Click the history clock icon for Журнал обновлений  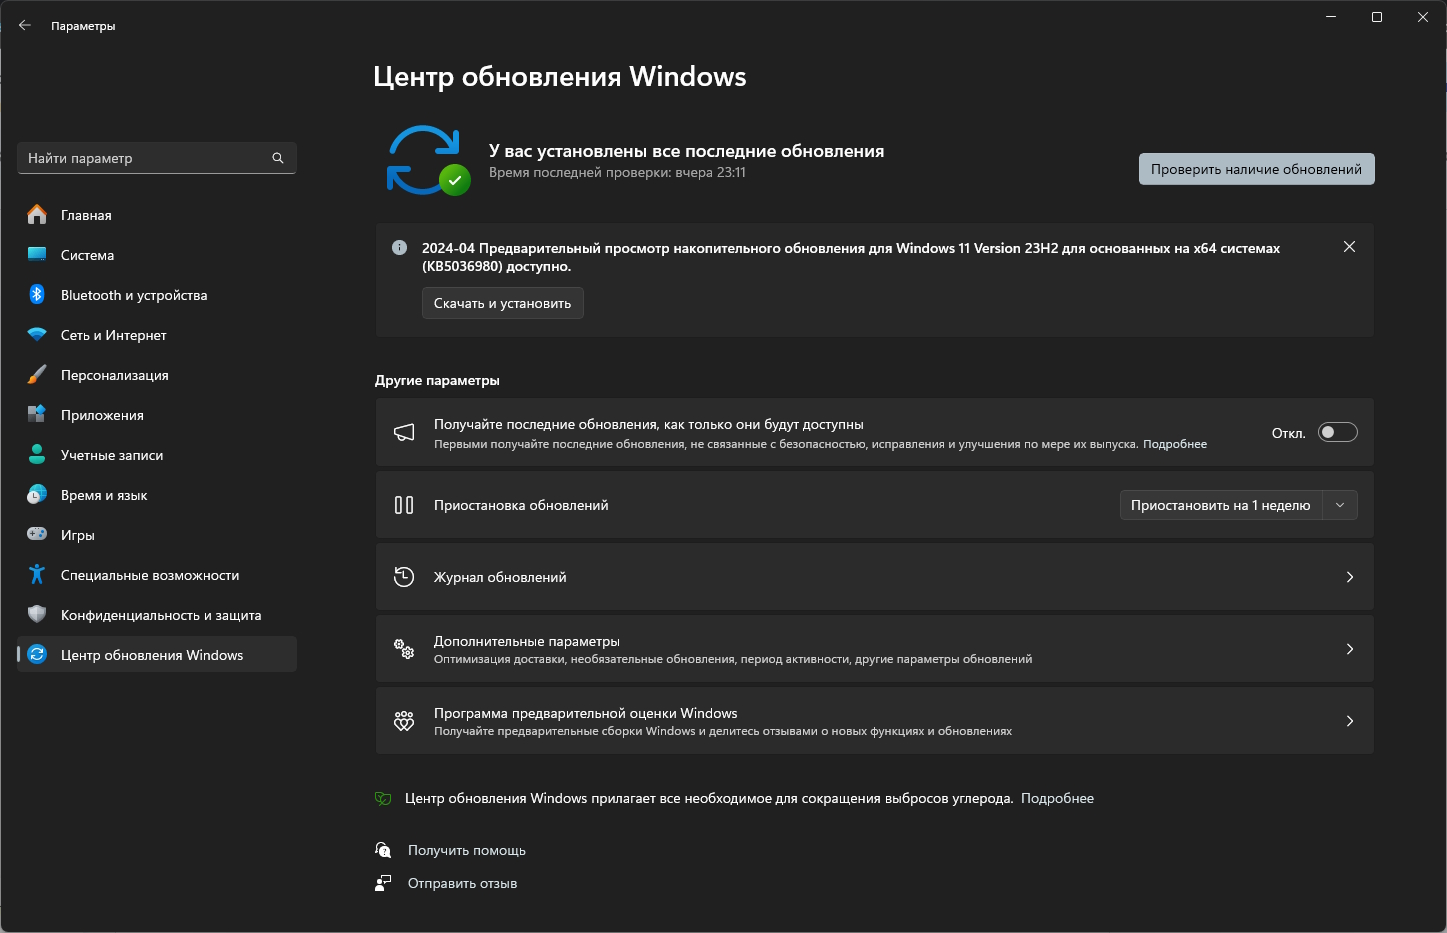coord(404,577)
